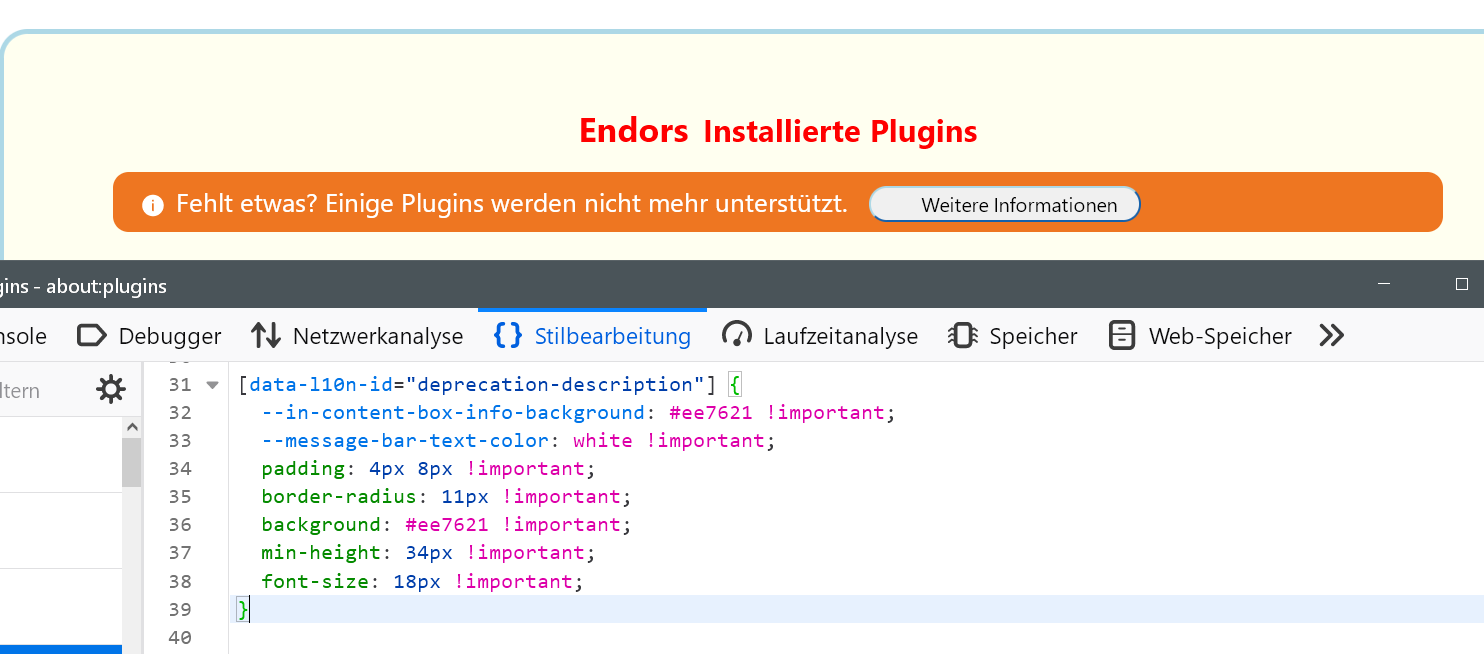This screenshot has height=654, width=1484.
Task: Collapse the CSS rule at line 31
Action: point(211,385)
